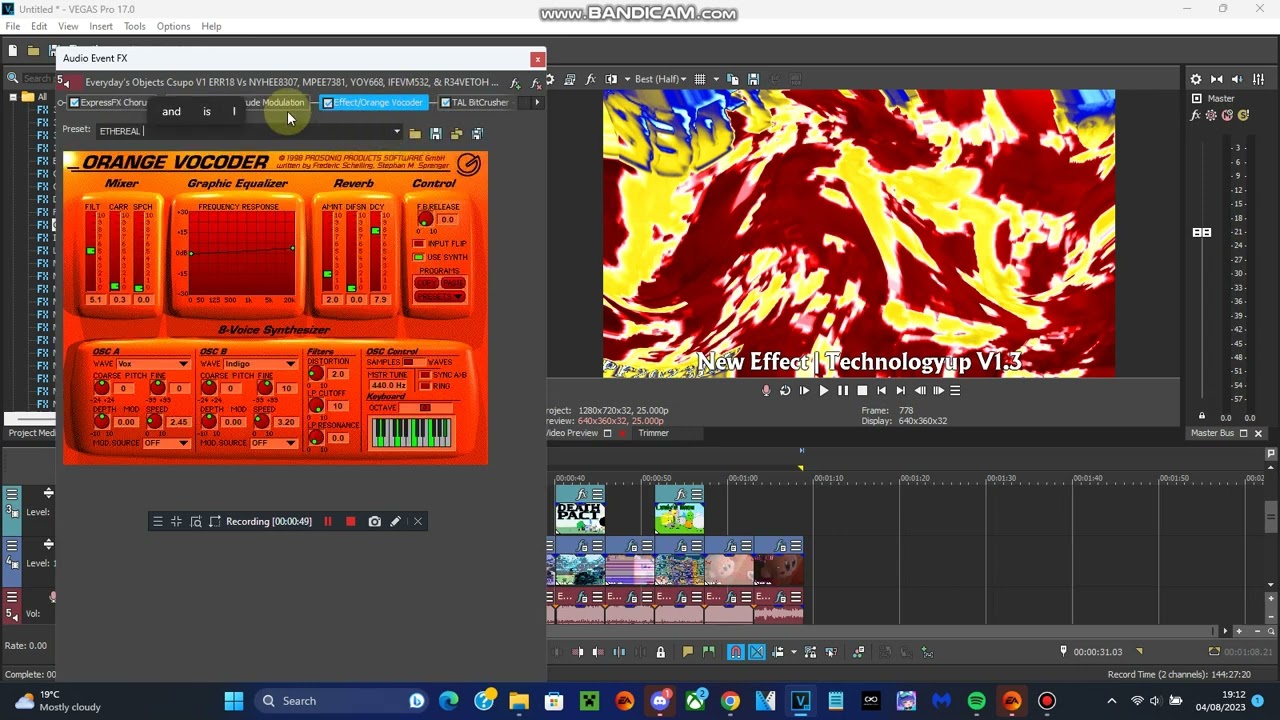Click the COPY program button

(x=427, y=283)
